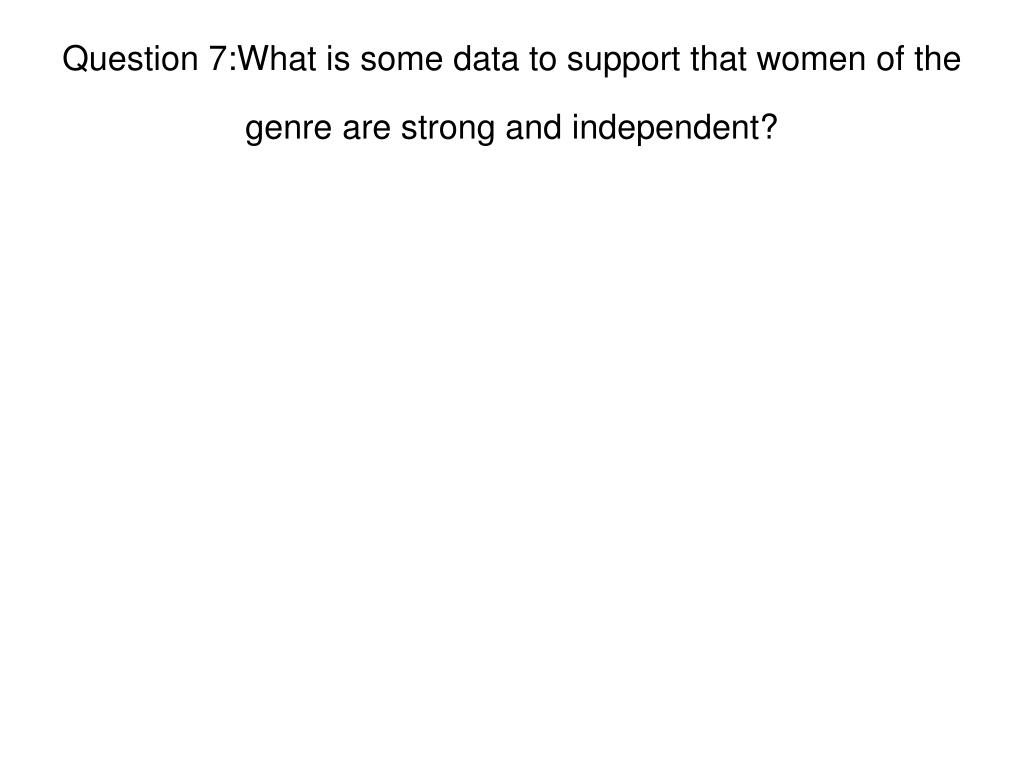Click the word "strong" in the second line
The image size is (1024, 768).
(x=447, y=129)
